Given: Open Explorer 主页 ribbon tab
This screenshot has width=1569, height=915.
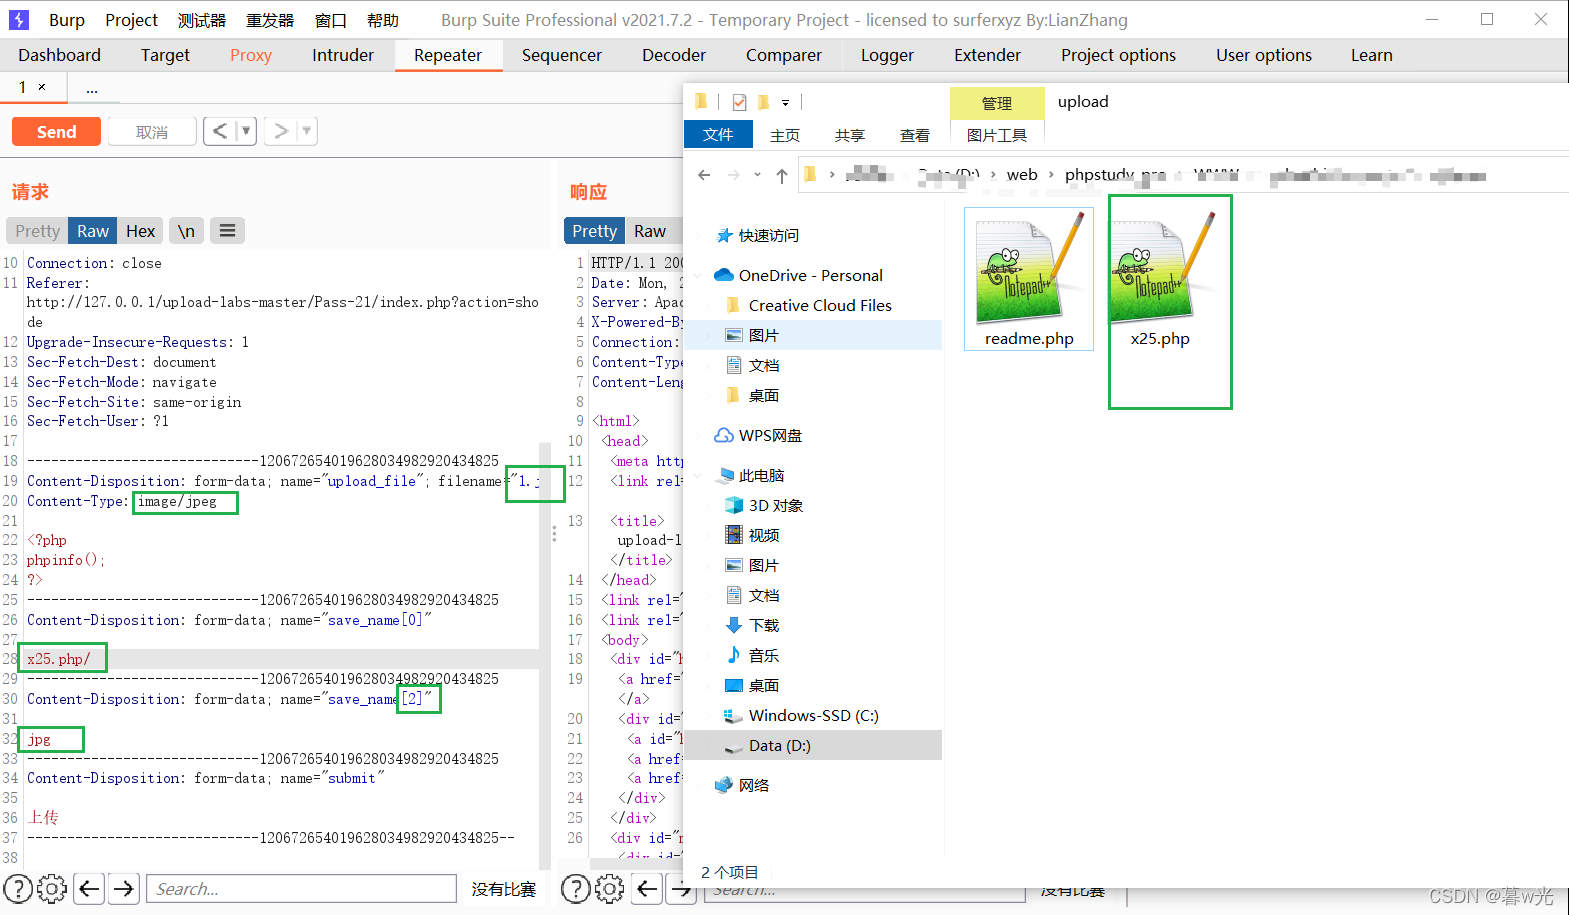Looking at the screenshot, I should (x=785, y=135).
